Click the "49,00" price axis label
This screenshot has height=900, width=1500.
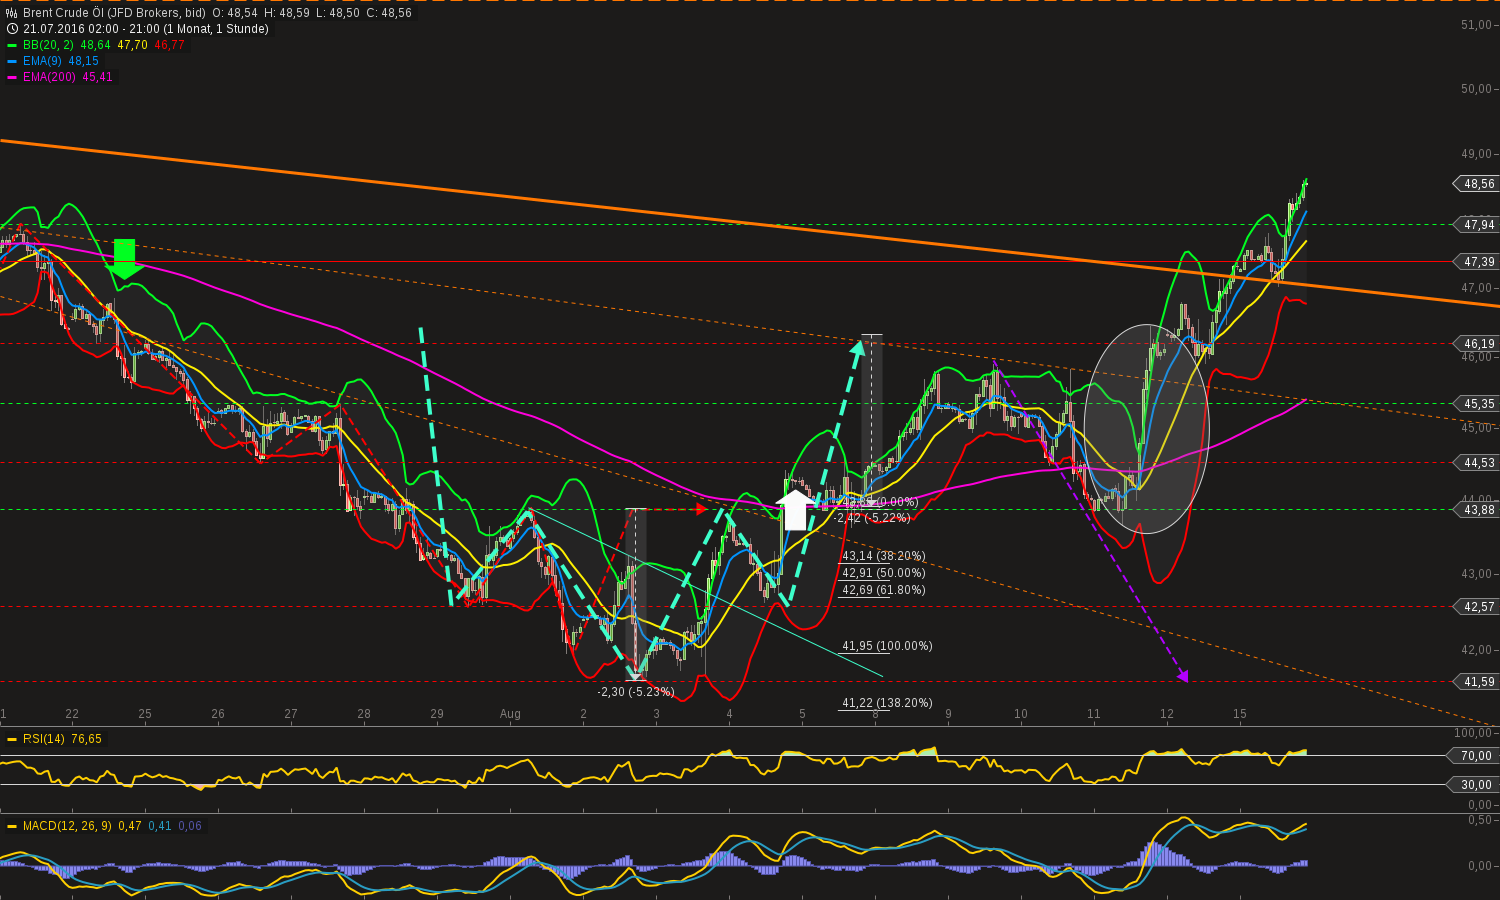click(1476, 154)
